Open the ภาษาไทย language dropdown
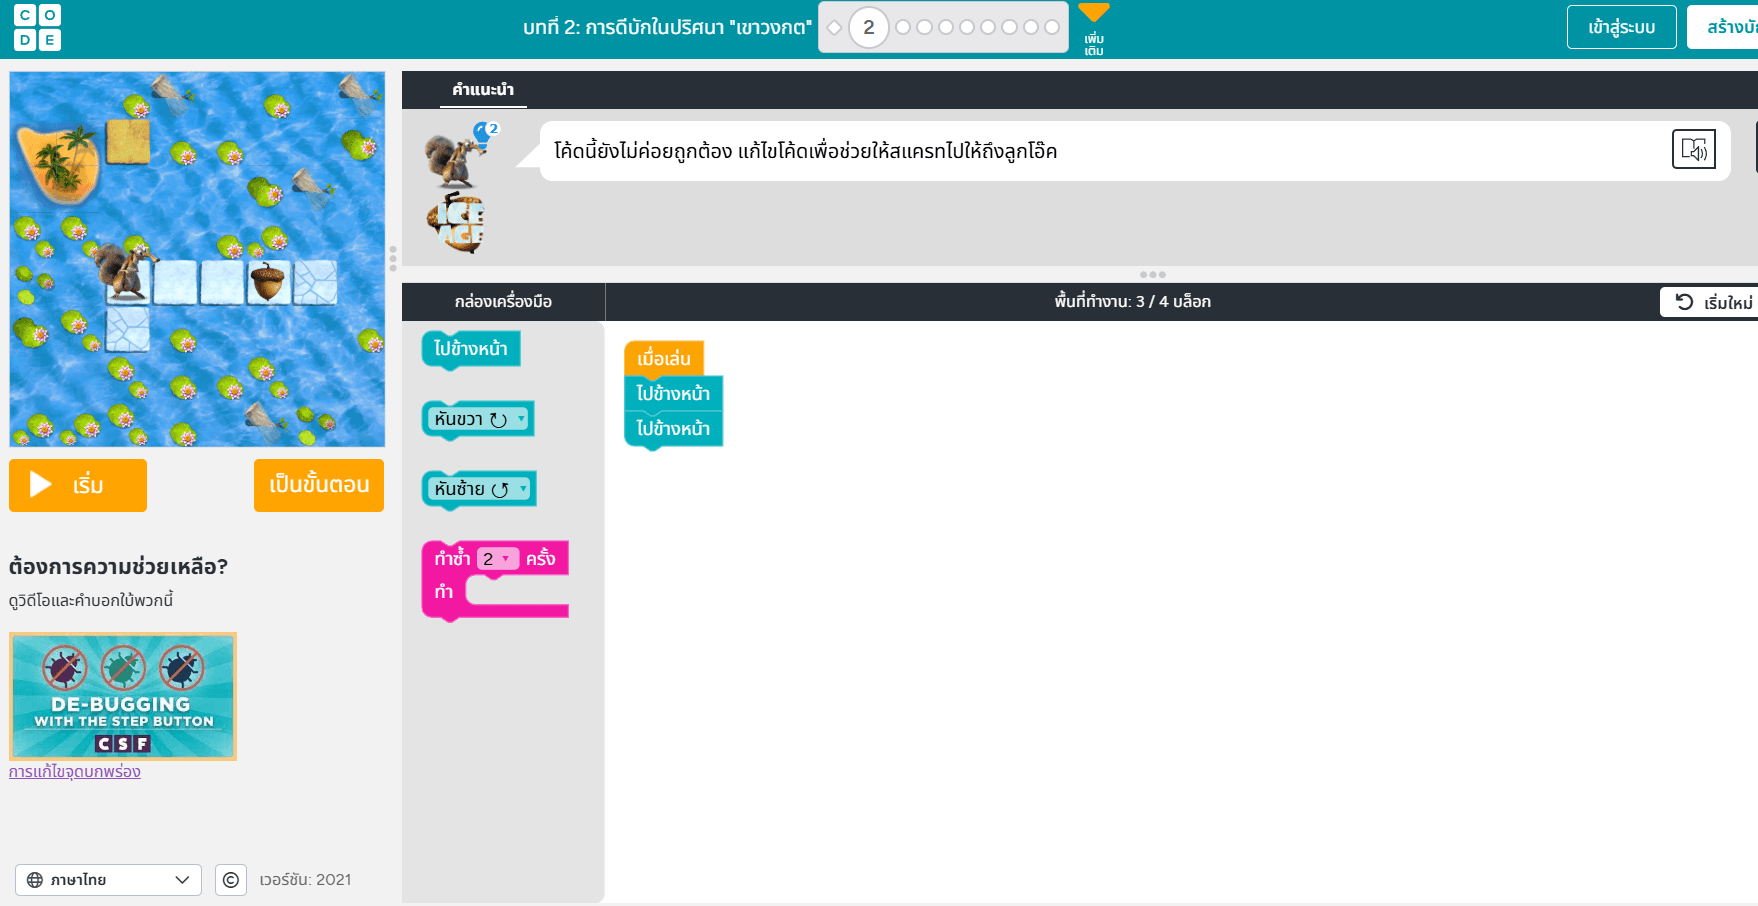 (x=108, y=880)
